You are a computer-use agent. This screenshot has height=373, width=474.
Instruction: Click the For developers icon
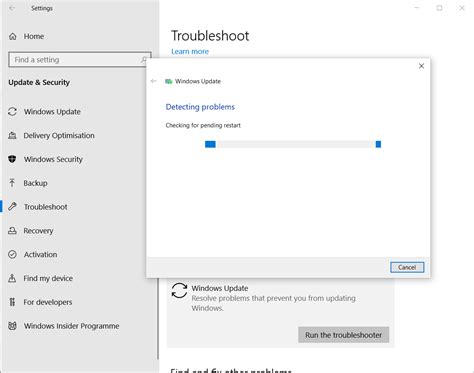click(x=12, y=302)
